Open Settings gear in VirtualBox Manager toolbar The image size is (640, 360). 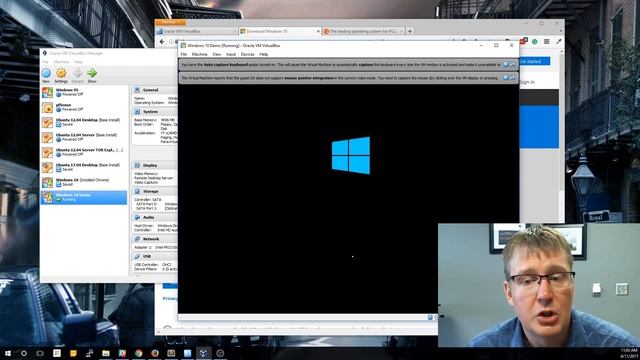[61, 73]
